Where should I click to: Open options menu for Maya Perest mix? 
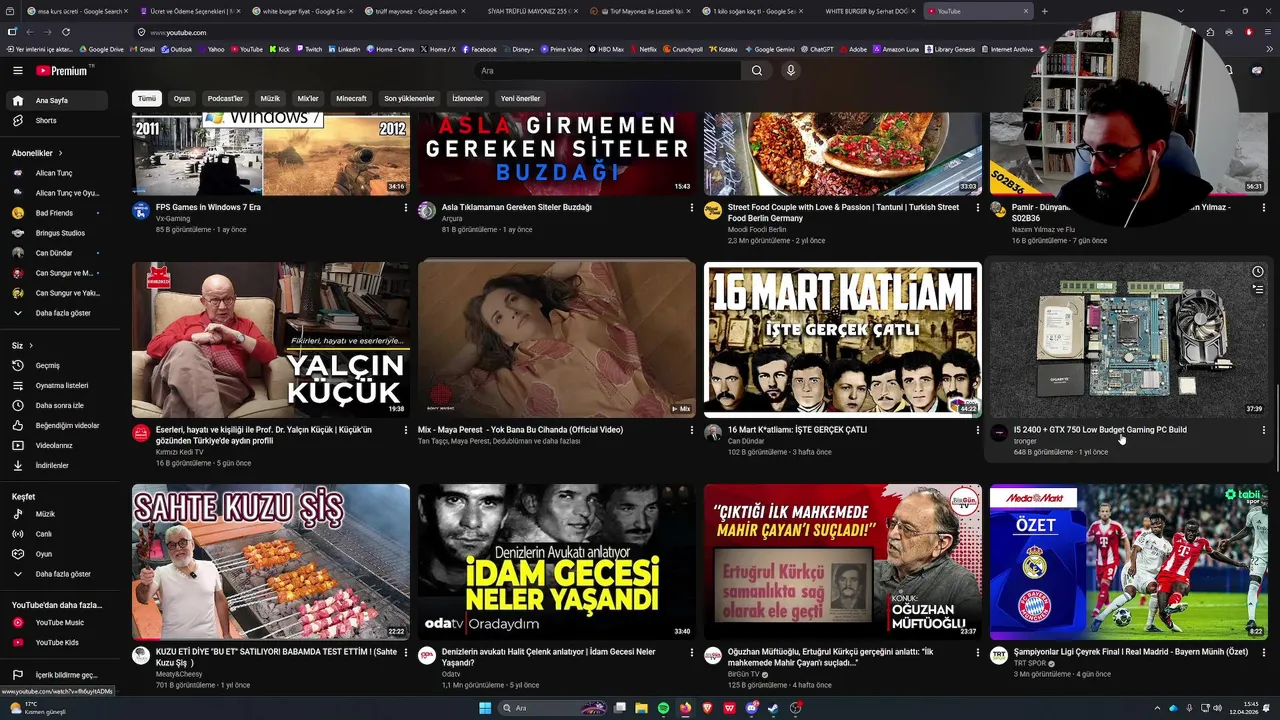pyautogui.click(x=691, y=430)
